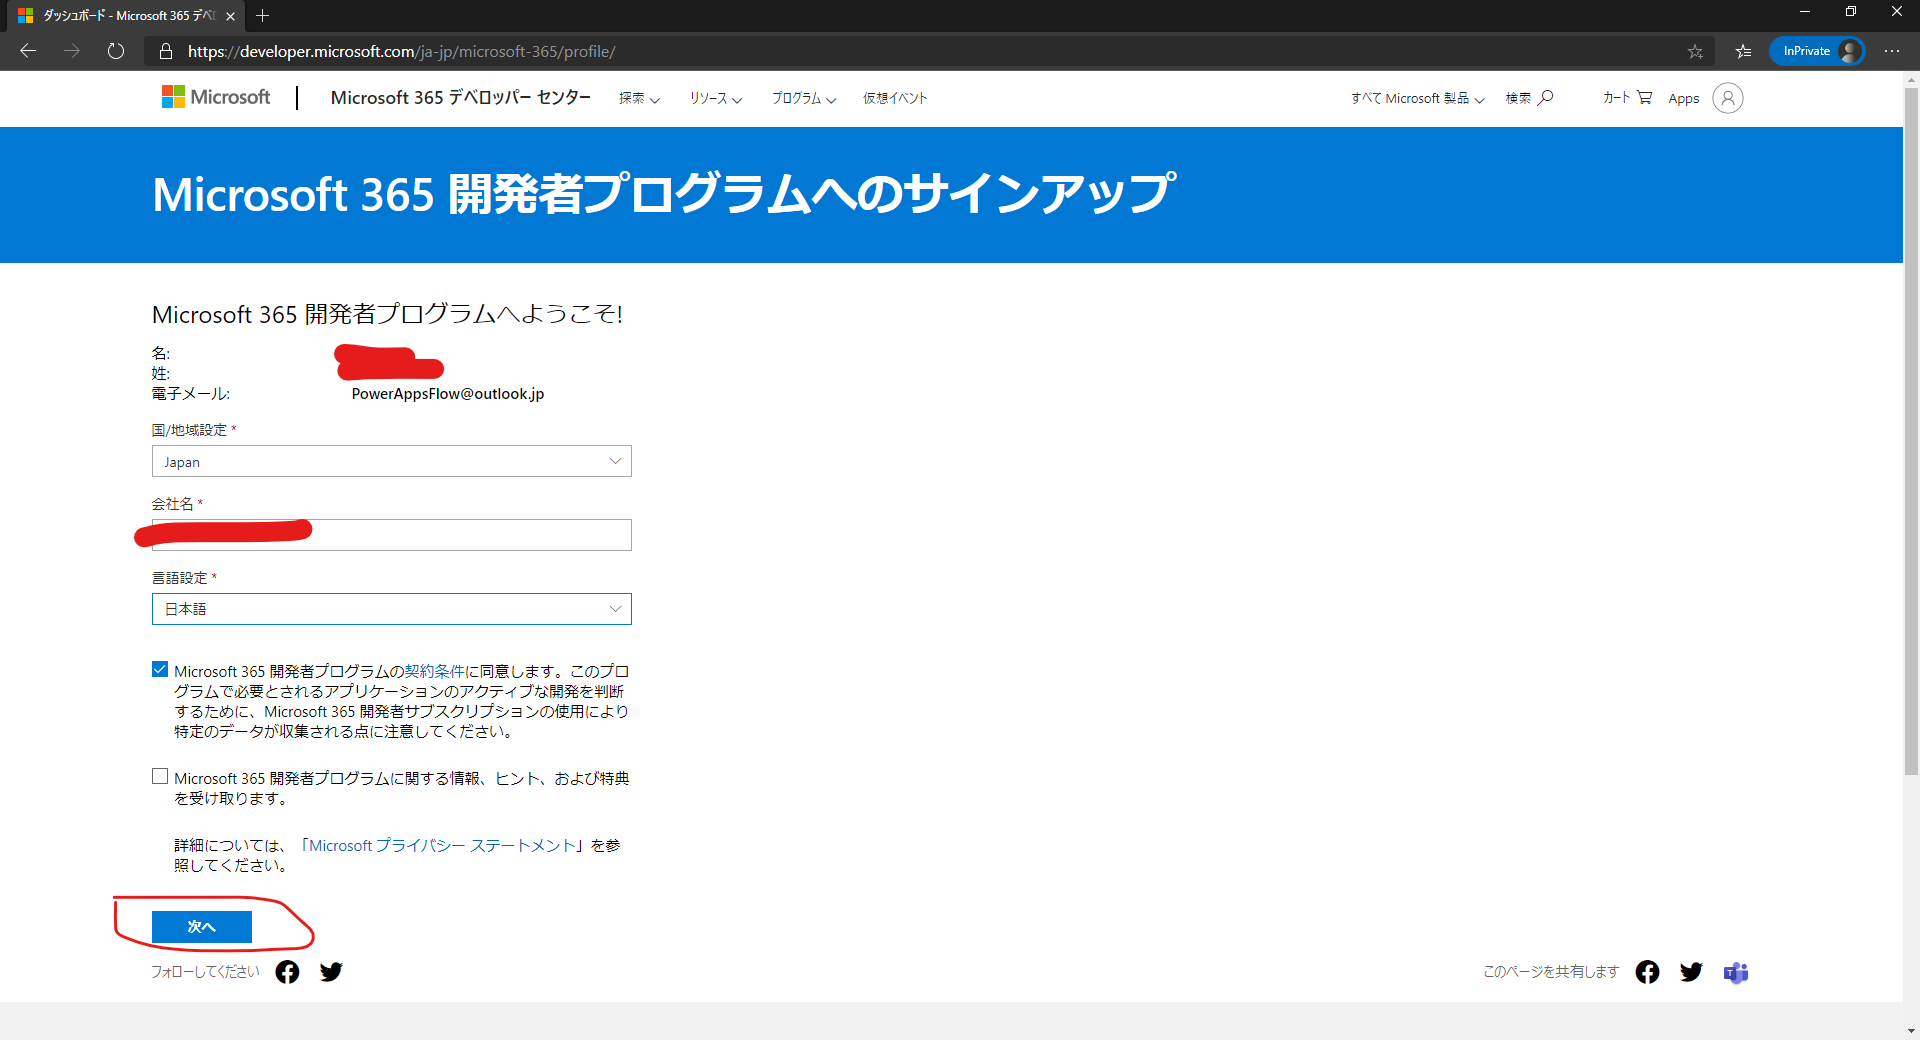Click the browser address bar URL
Viewport: 1920px width, 1040px height.
click(401, 51)
